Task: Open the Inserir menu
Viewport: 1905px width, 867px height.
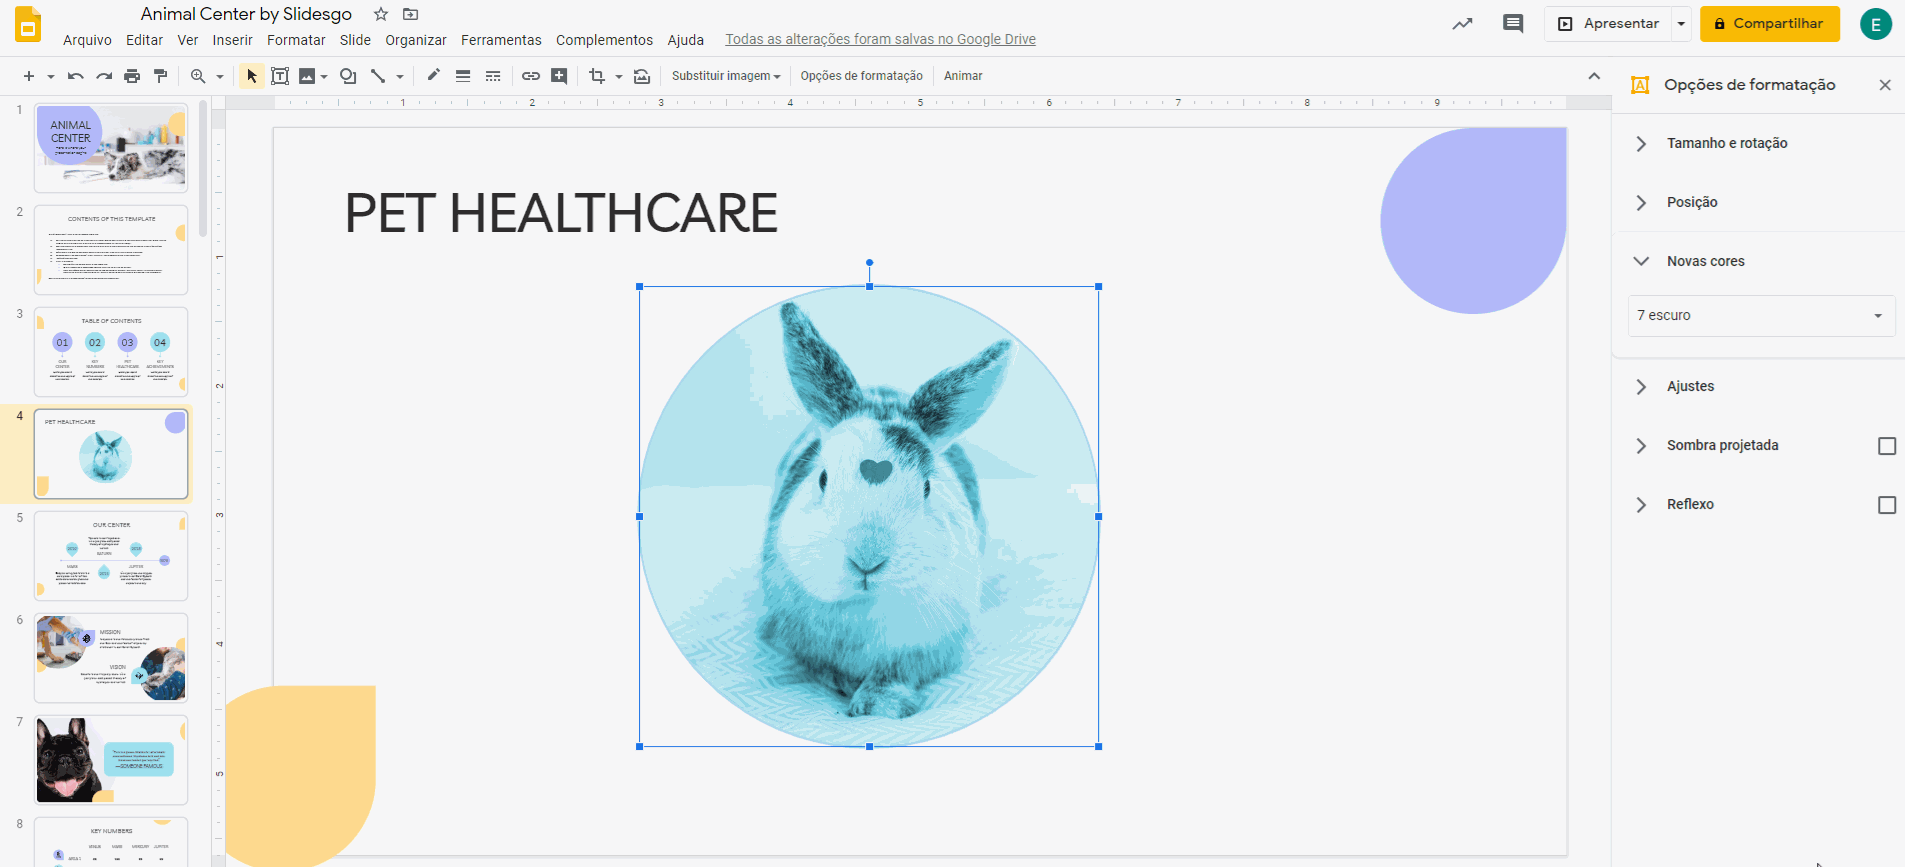Action: point(232,40)
